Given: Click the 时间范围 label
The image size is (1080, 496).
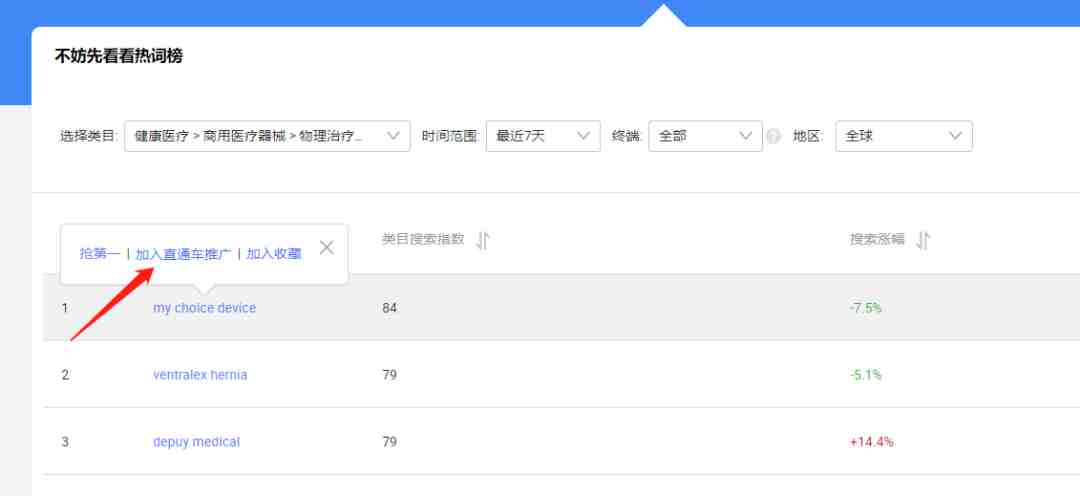Looking at the screenshot, I should click(x=450, y=136).
